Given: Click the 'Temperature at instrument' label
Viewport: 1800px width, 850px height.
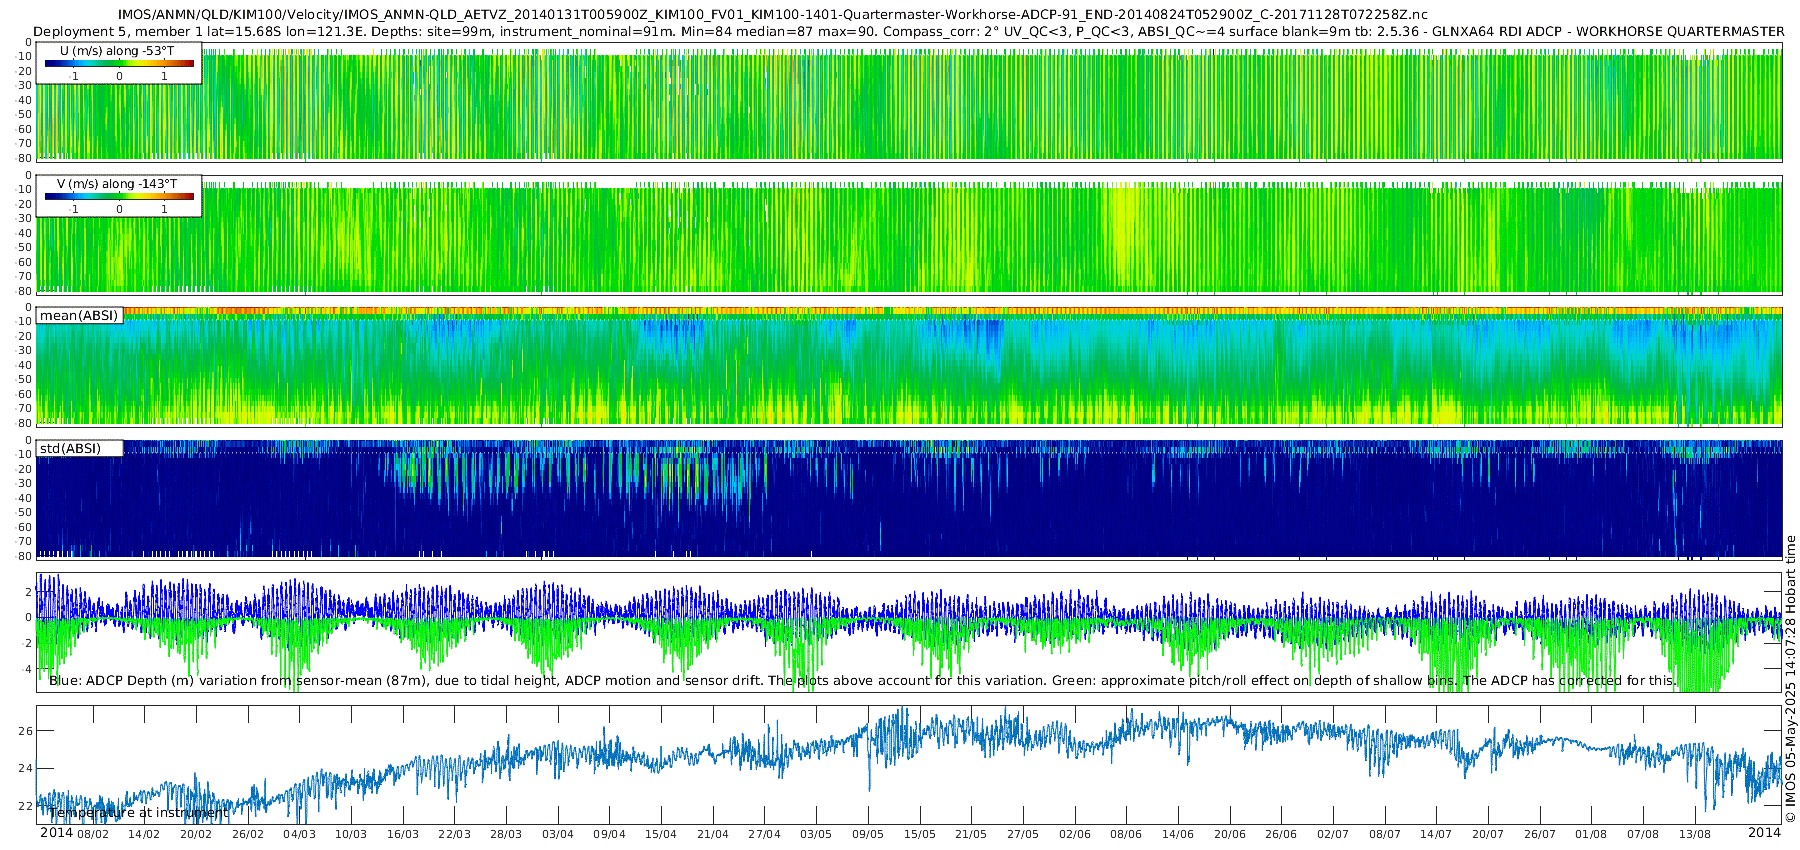Looking at the screenshot, I should [138, 813].
